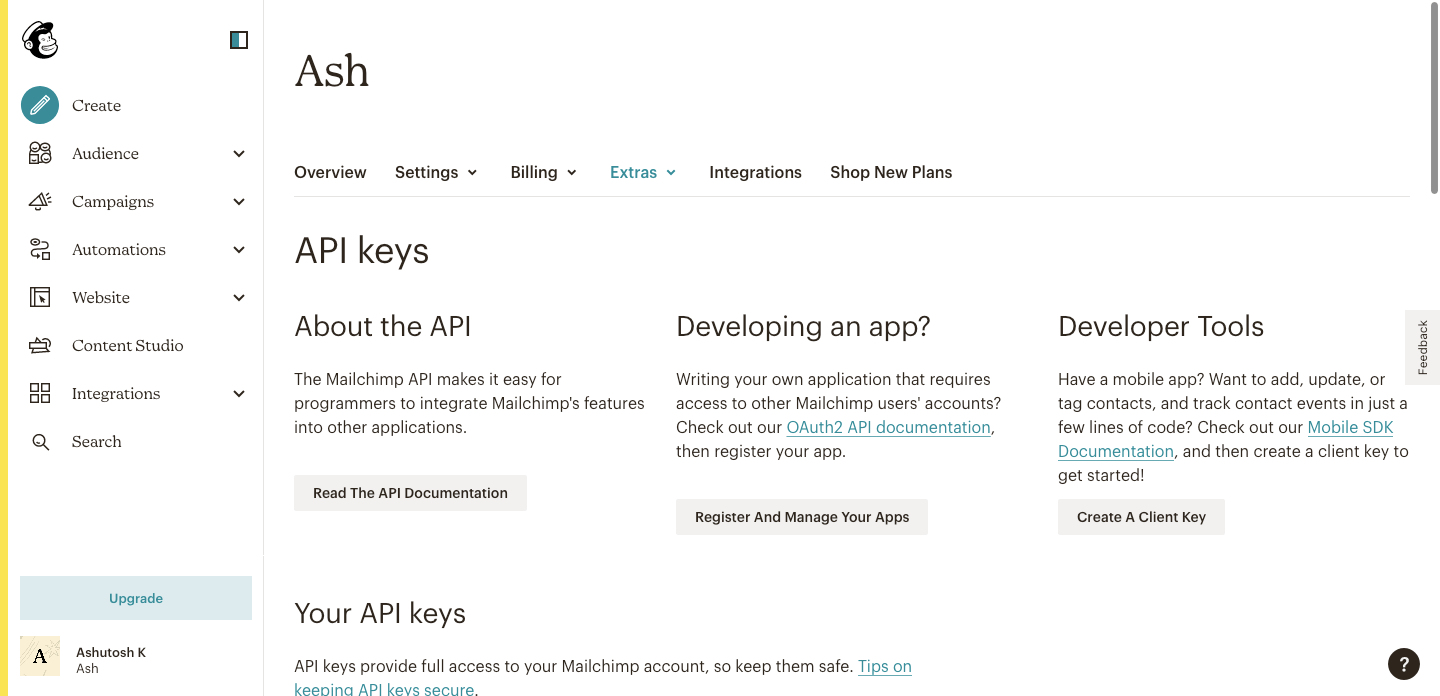Screen dimensions: 1440x696
Task: Open the OAuth2 API documentation link
Action: (x=888, y=427)
